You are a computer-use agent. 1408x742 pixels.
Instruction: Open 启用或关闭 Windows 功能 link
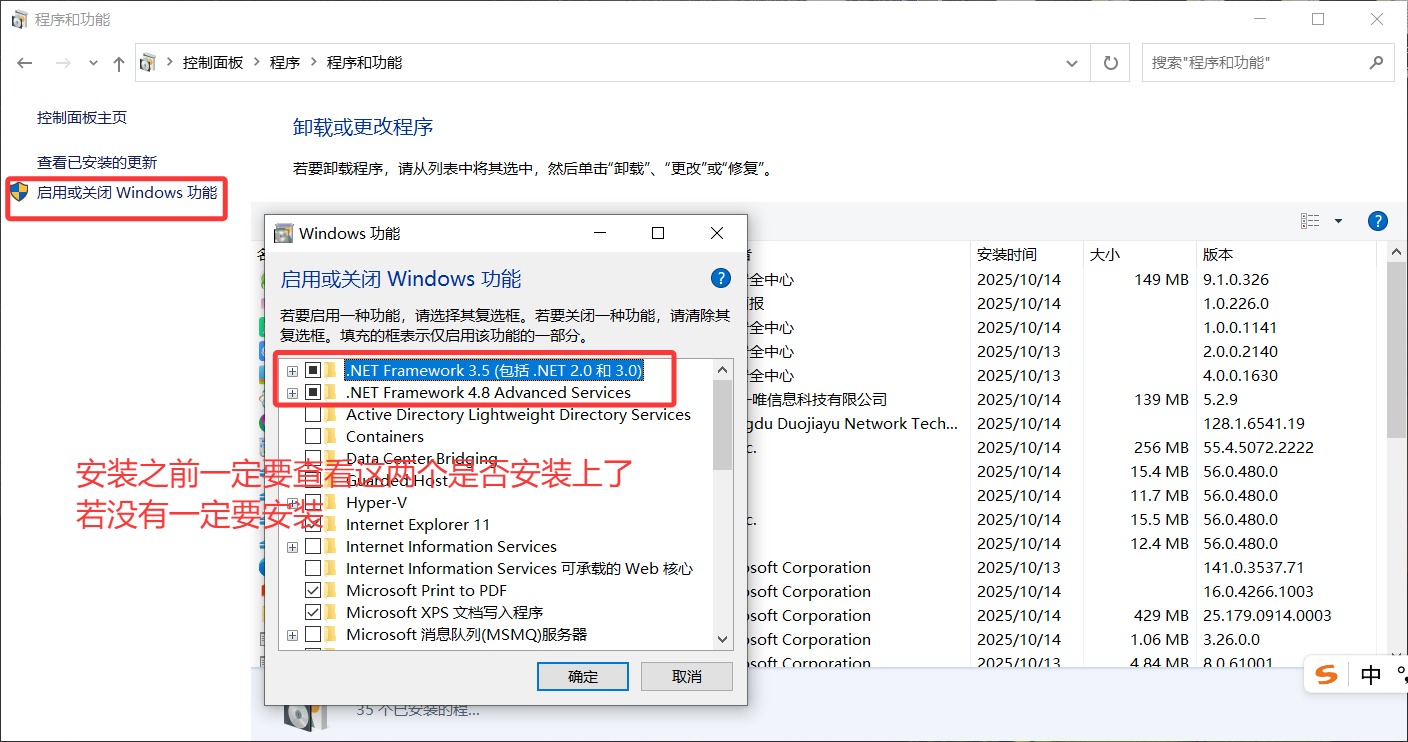tap(127, 192)
